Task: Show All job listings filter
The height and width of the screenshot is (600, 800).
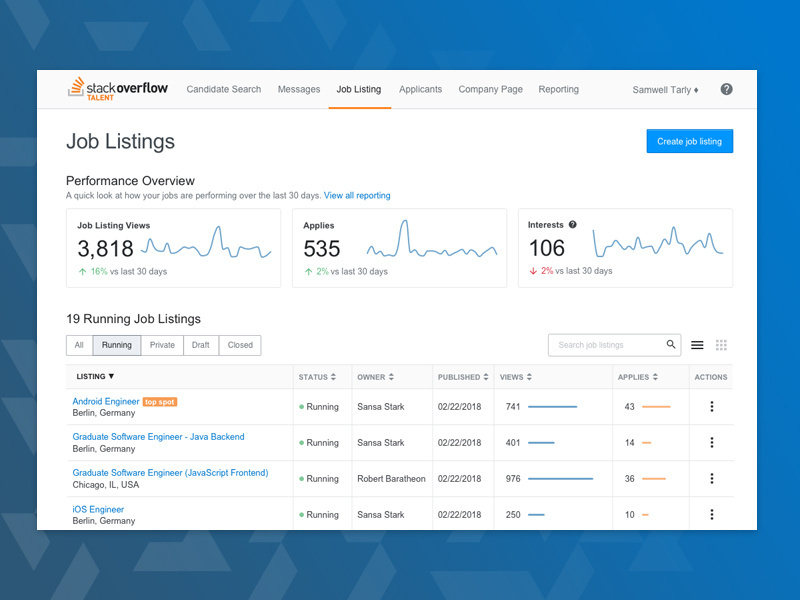Action: 79,345
